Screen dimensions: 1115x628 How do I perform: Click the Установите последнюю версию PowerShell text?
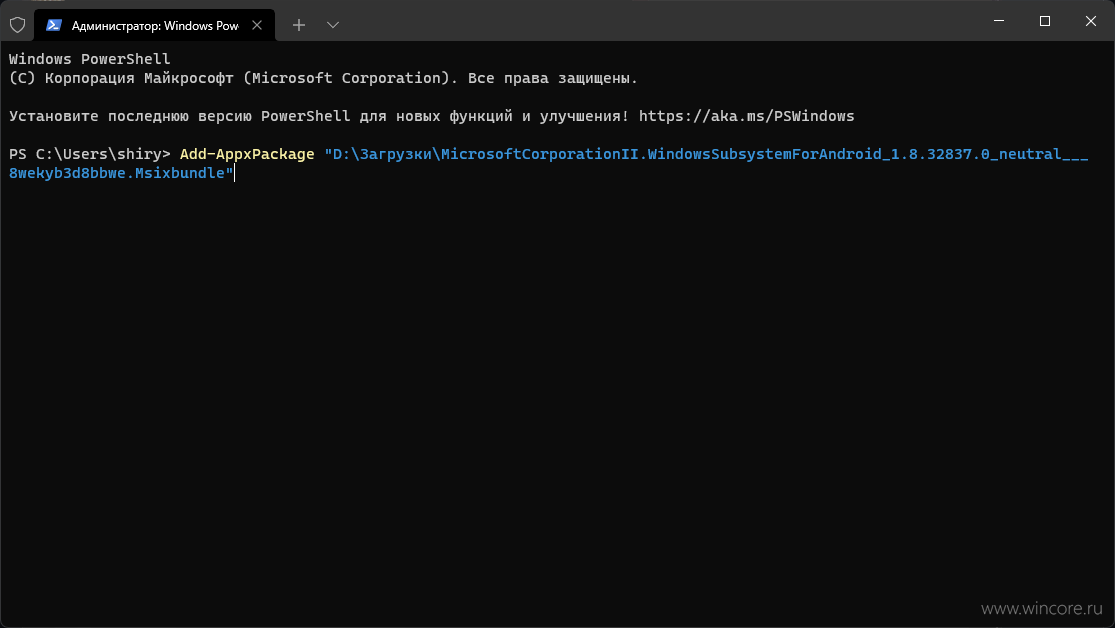click(x=180, y=116)
